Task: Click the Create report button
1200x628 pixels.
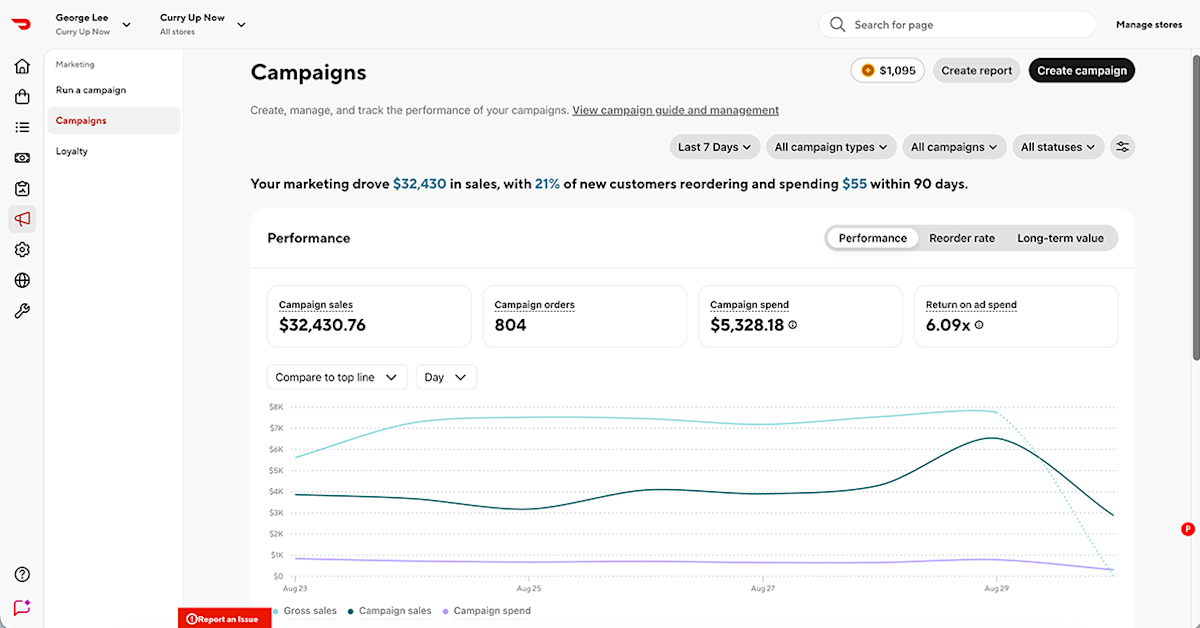Action: (977, 70)
